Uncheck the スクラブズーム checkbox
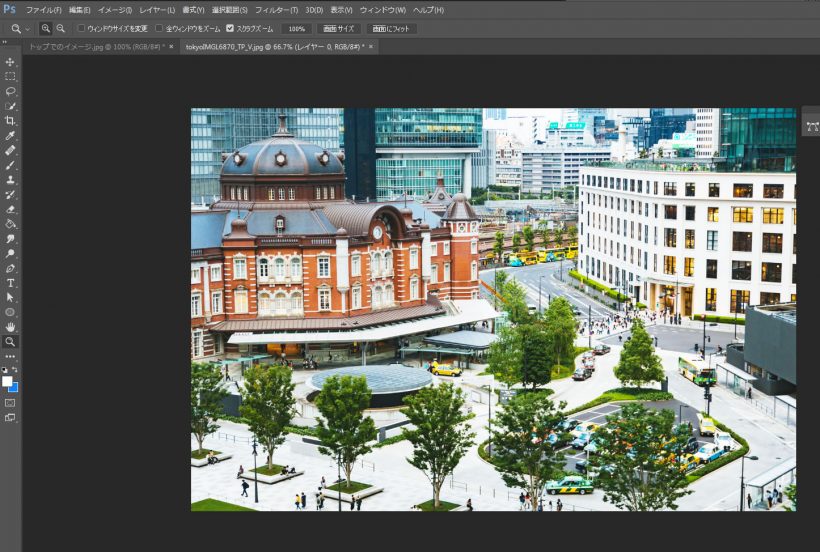The width and height of the screenshot is (820, 552). [230, 29]
